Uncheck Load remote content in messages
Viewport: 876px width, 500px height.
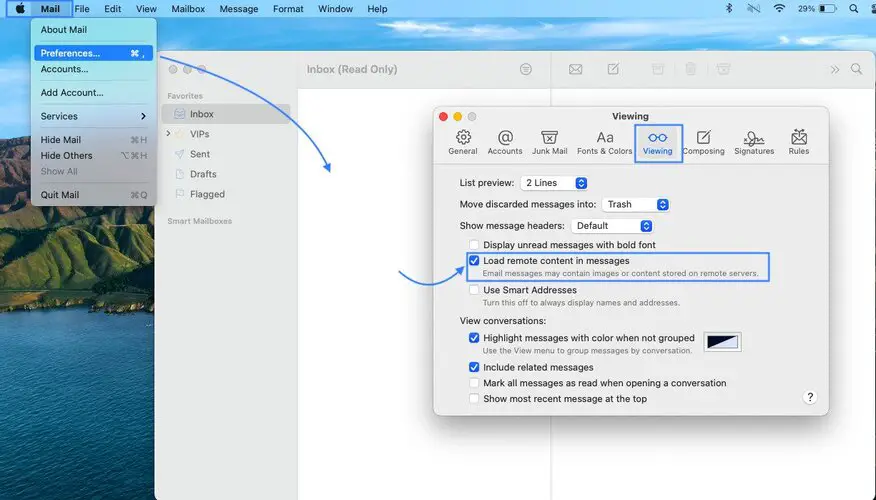click(475, 261)
